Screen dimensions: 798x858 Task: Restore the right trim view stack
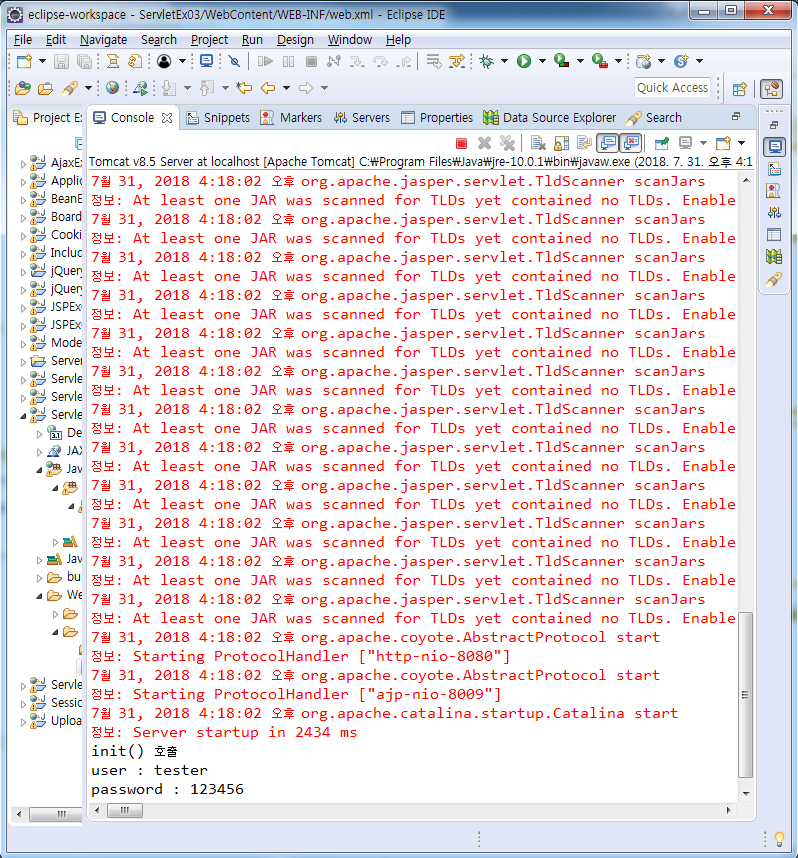click(774, 125)
